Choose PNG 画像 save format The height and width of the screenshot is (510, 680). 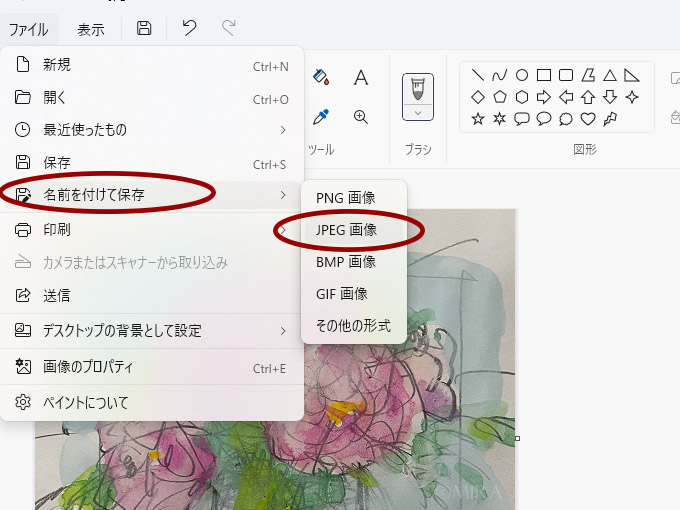coord(346,198)
